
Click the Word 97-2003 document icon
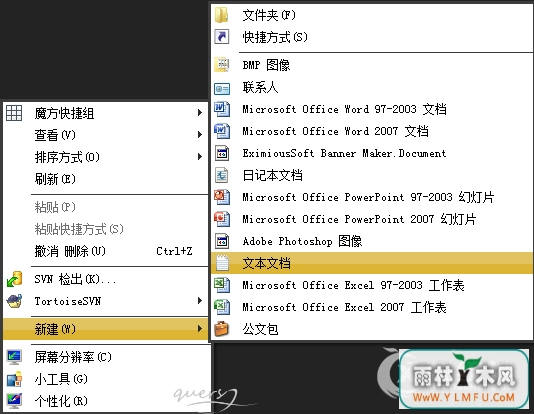click(x=222, y=109)
